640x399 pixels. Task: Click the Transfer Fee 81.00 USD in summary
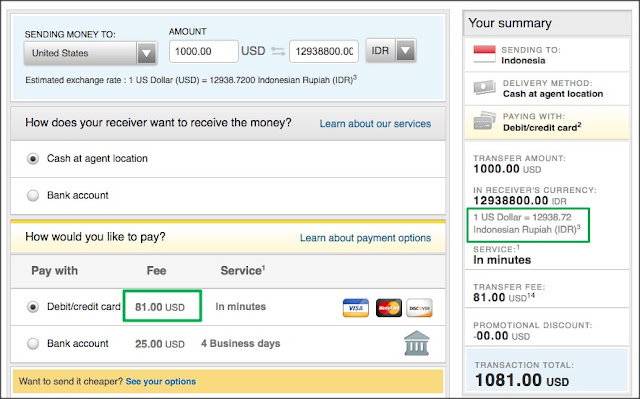pyautogui.click(x=504, y=297)
